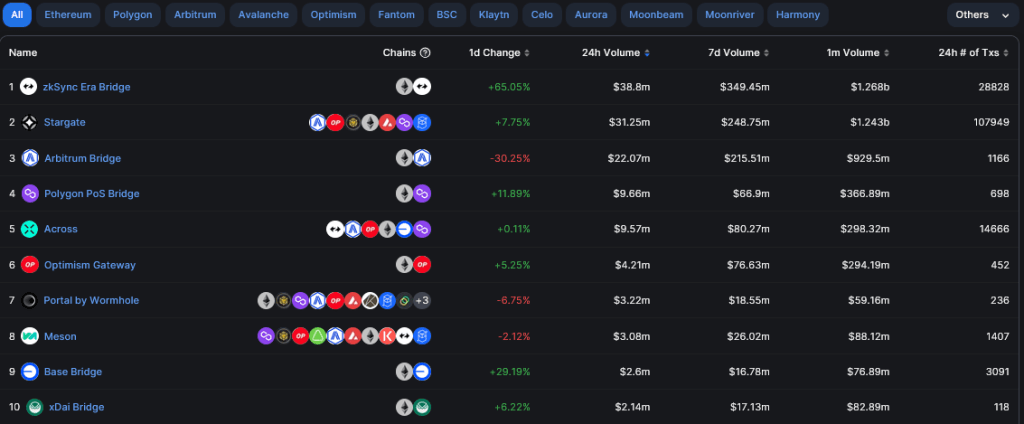1024x424 pixels.
Task: Click the Stargate protocol logo icon
Action: (x=29, y=122)
